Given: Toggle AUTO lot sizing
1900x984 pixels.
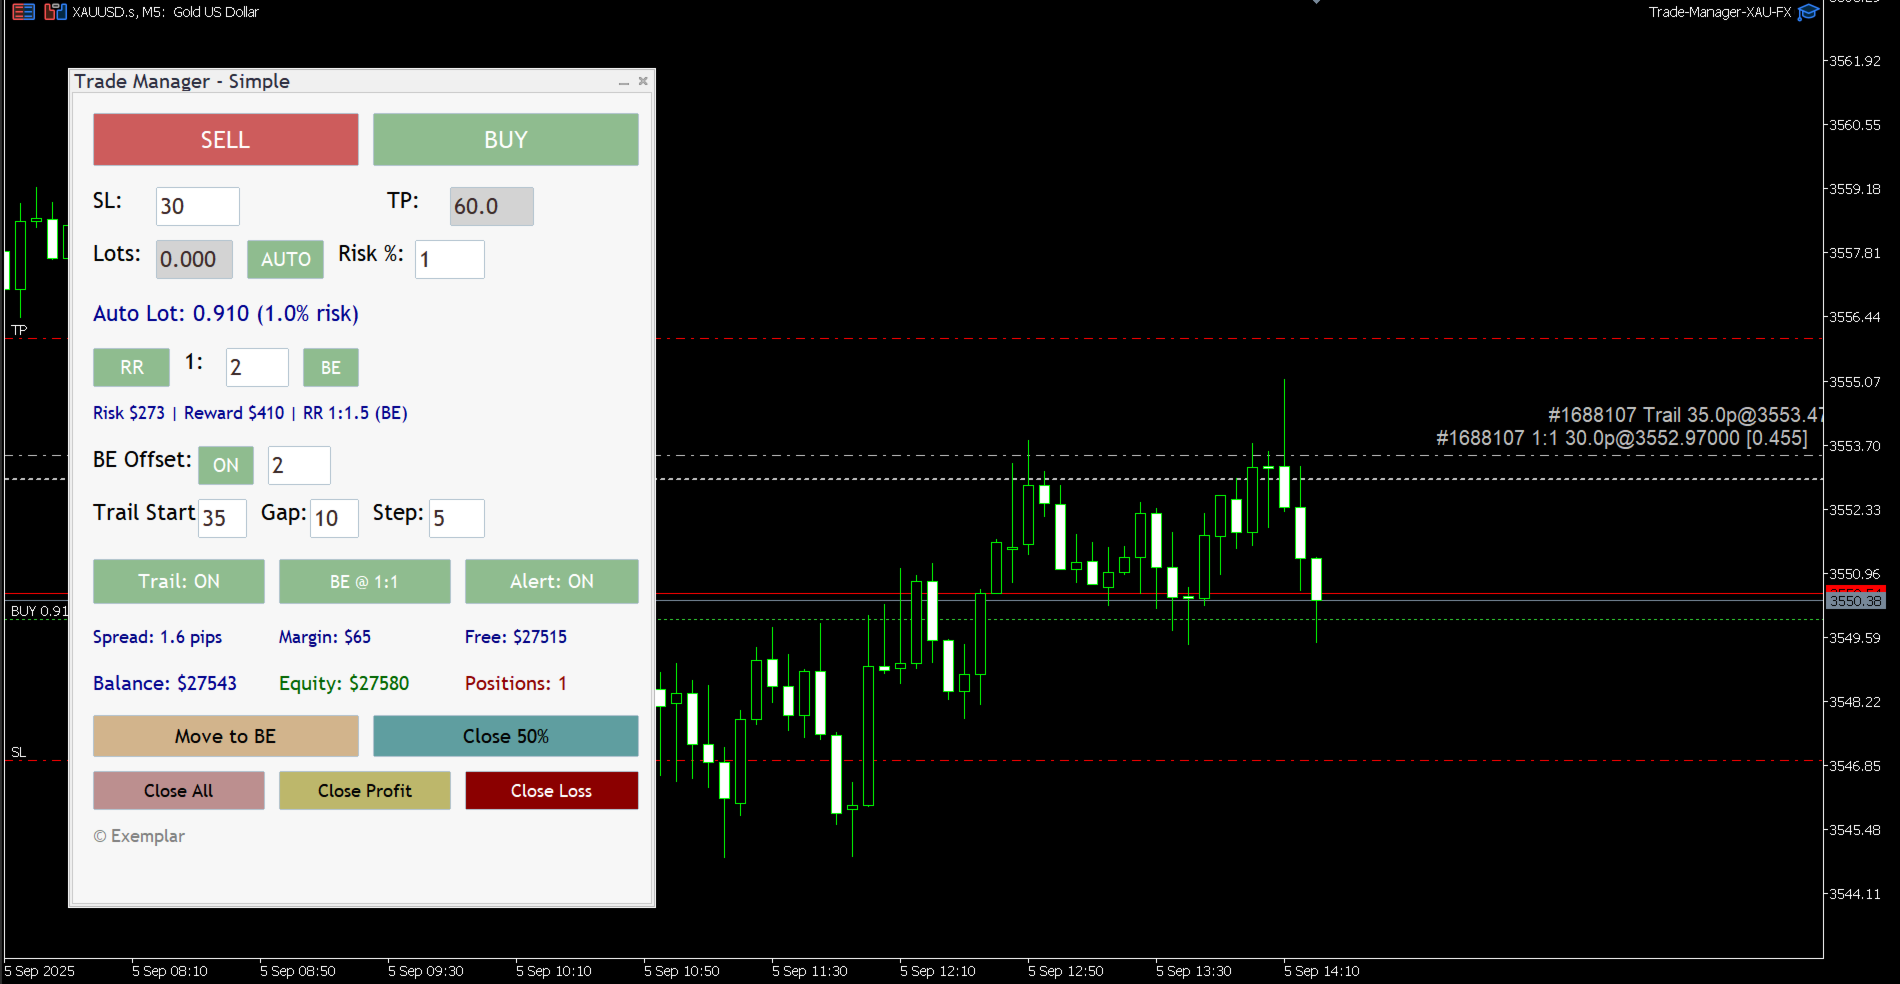Looking at the screenshot, I should 286,259.
